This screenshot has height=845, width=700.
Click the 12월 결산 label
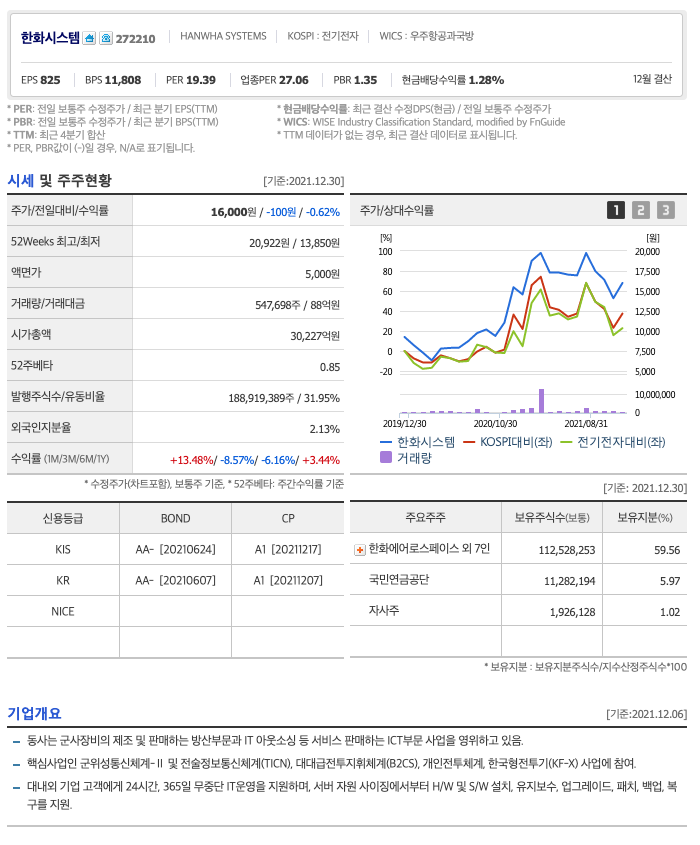click(x=652, y=79)
